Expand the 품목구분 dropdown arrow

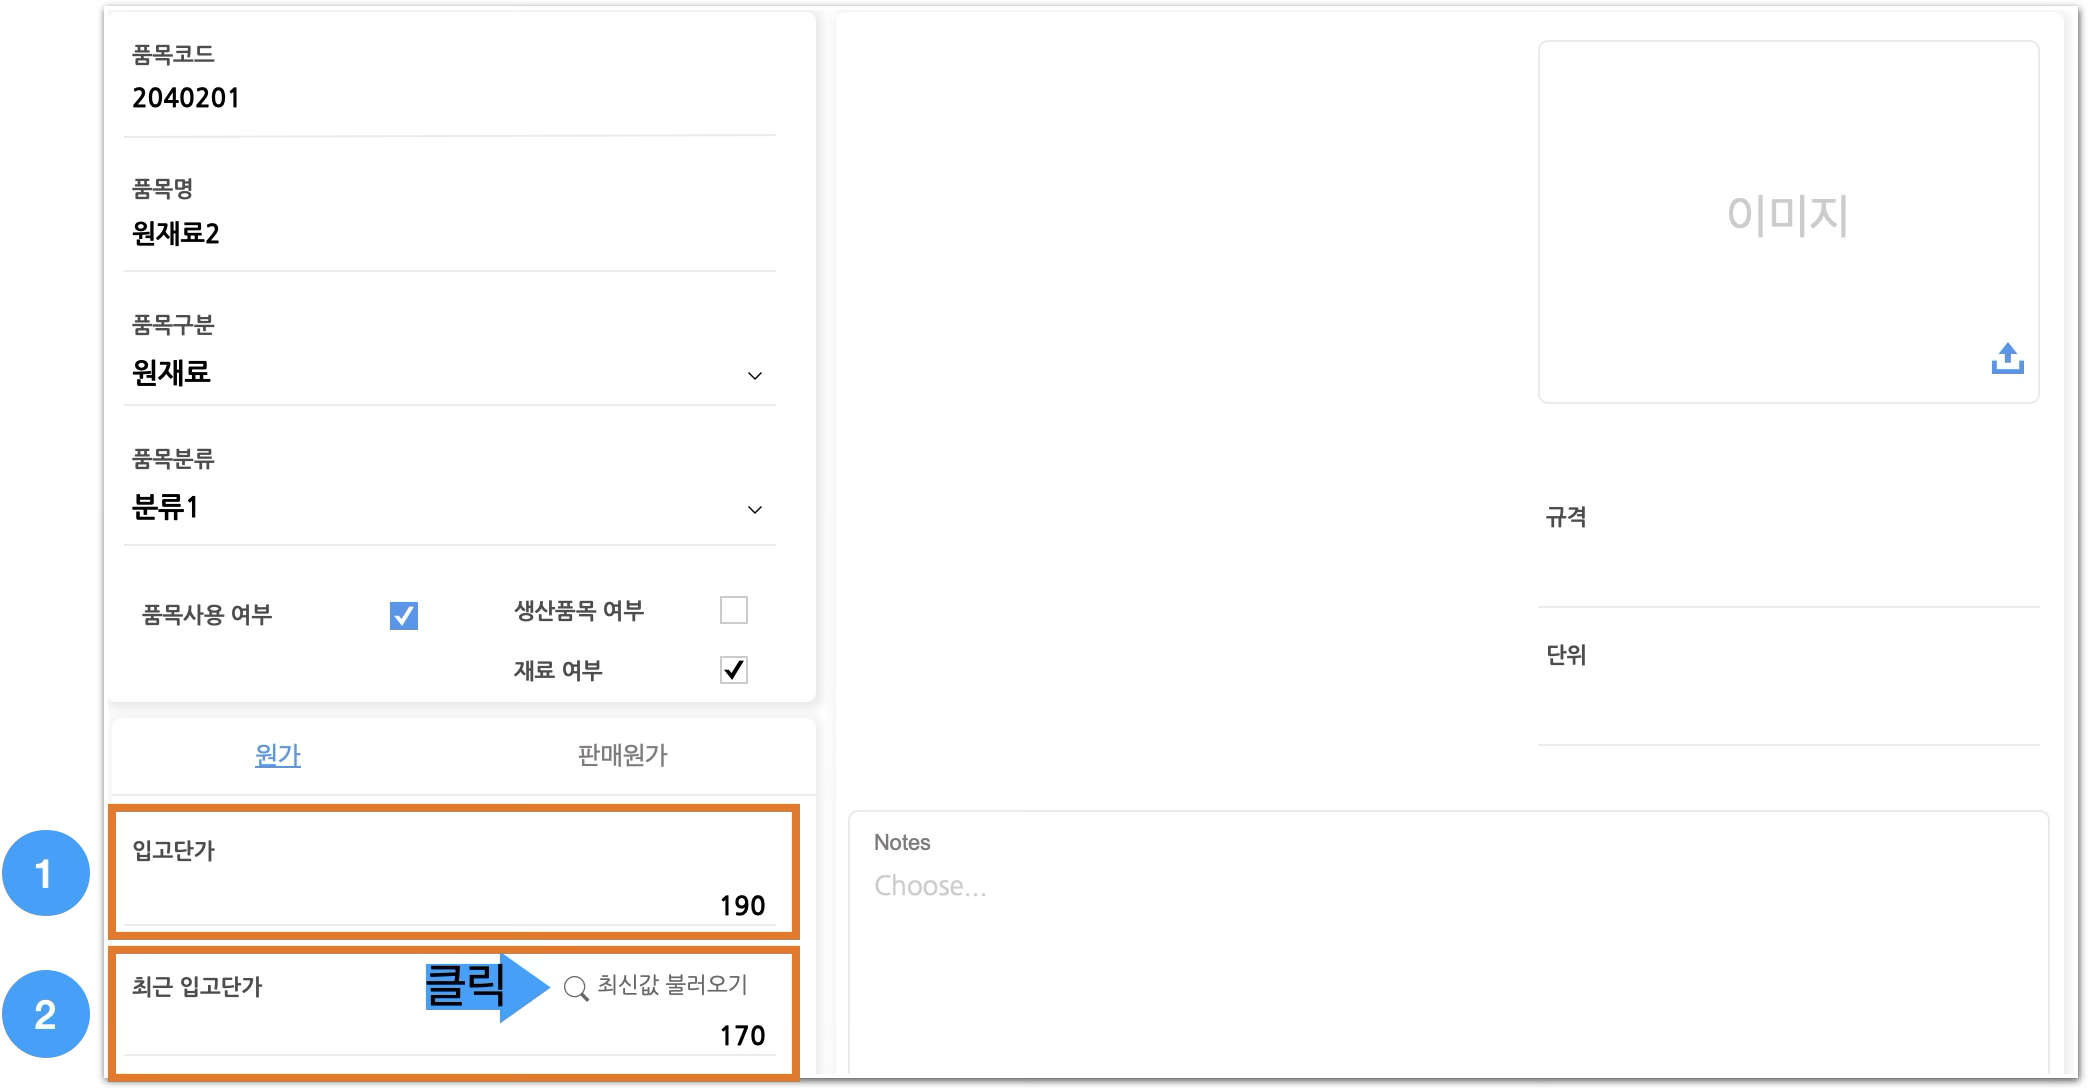tap(755, 376)
